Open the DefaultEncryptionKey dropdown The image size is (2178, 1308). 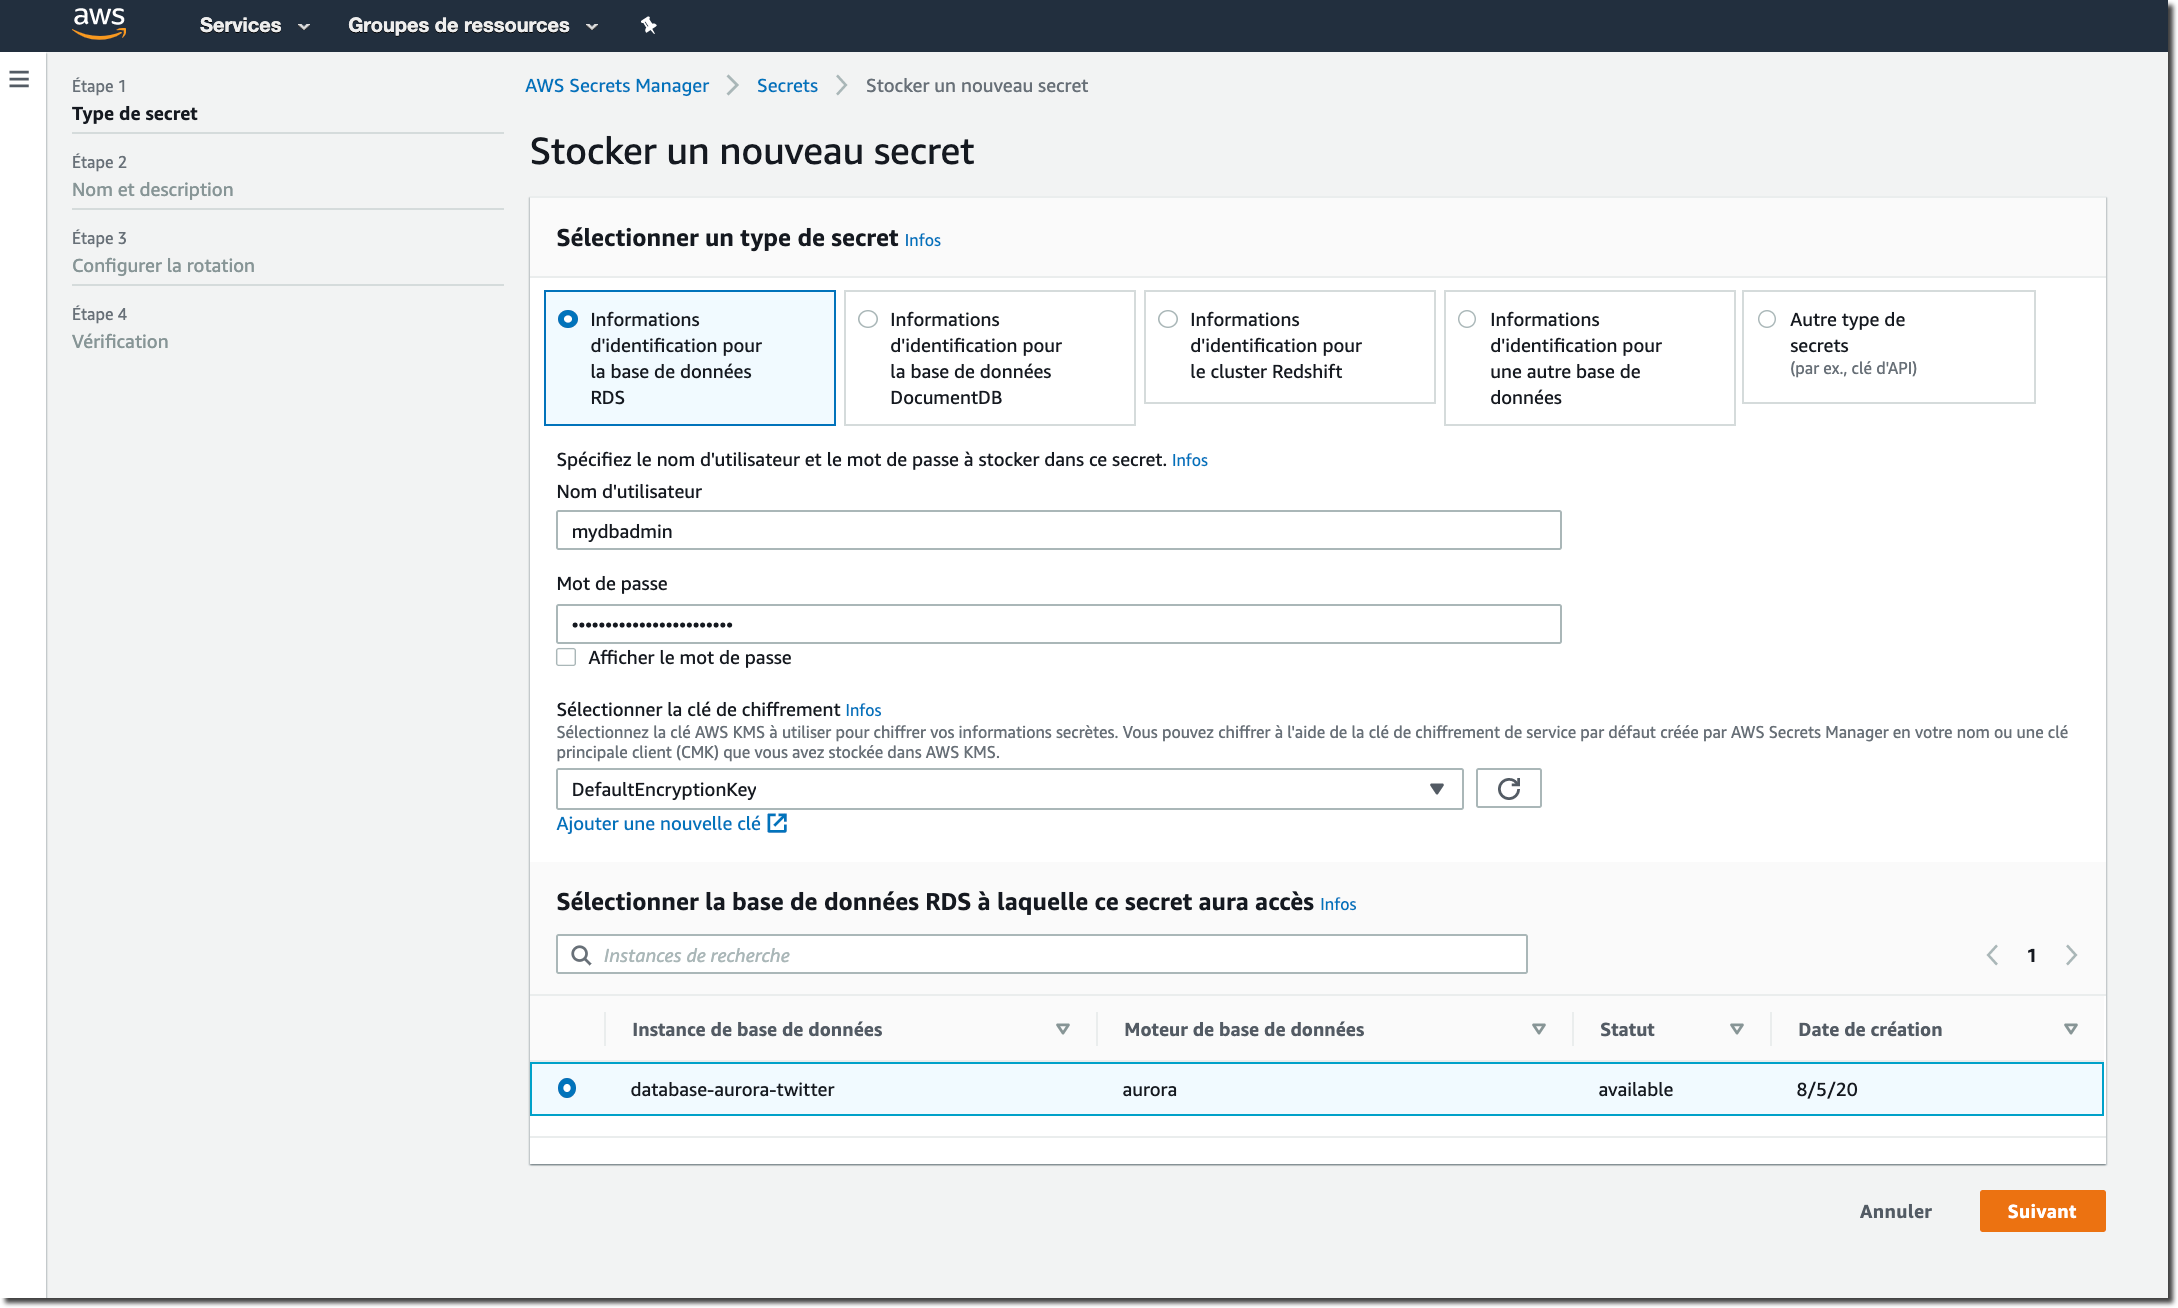click(x=1008, y=789)
